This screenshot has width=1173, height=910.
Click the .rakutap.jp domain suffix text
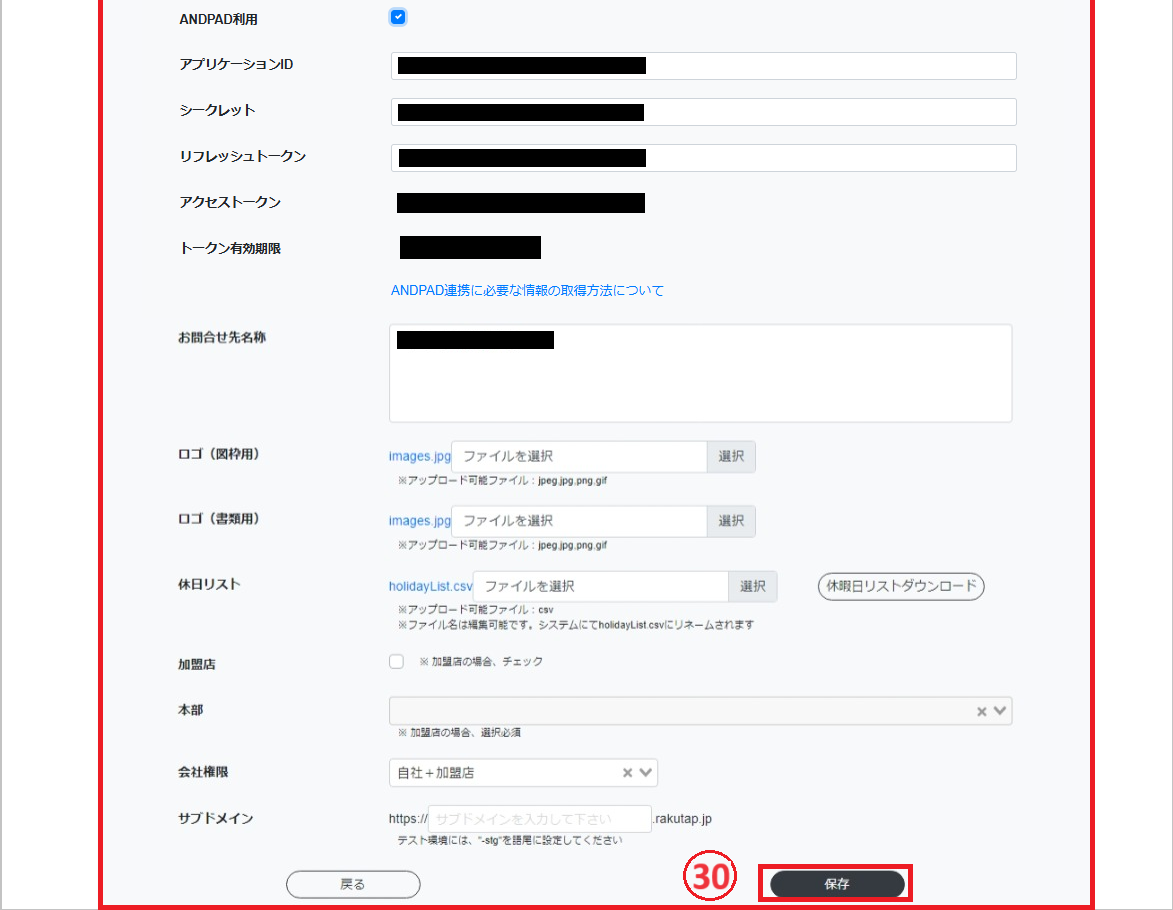(x=682, y=819)
